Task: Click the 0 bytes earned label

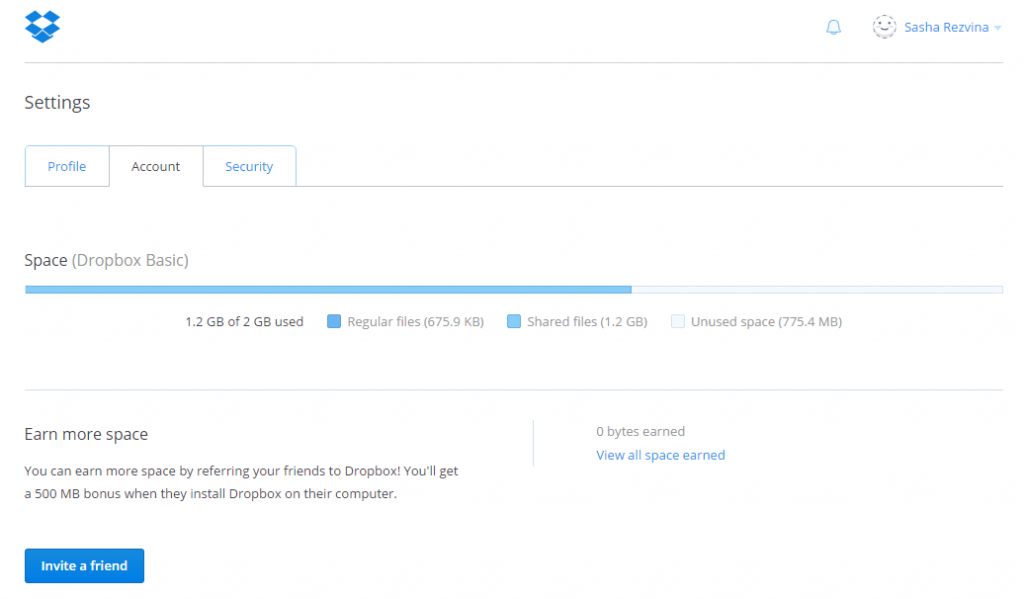Action: tap(641, 431)
